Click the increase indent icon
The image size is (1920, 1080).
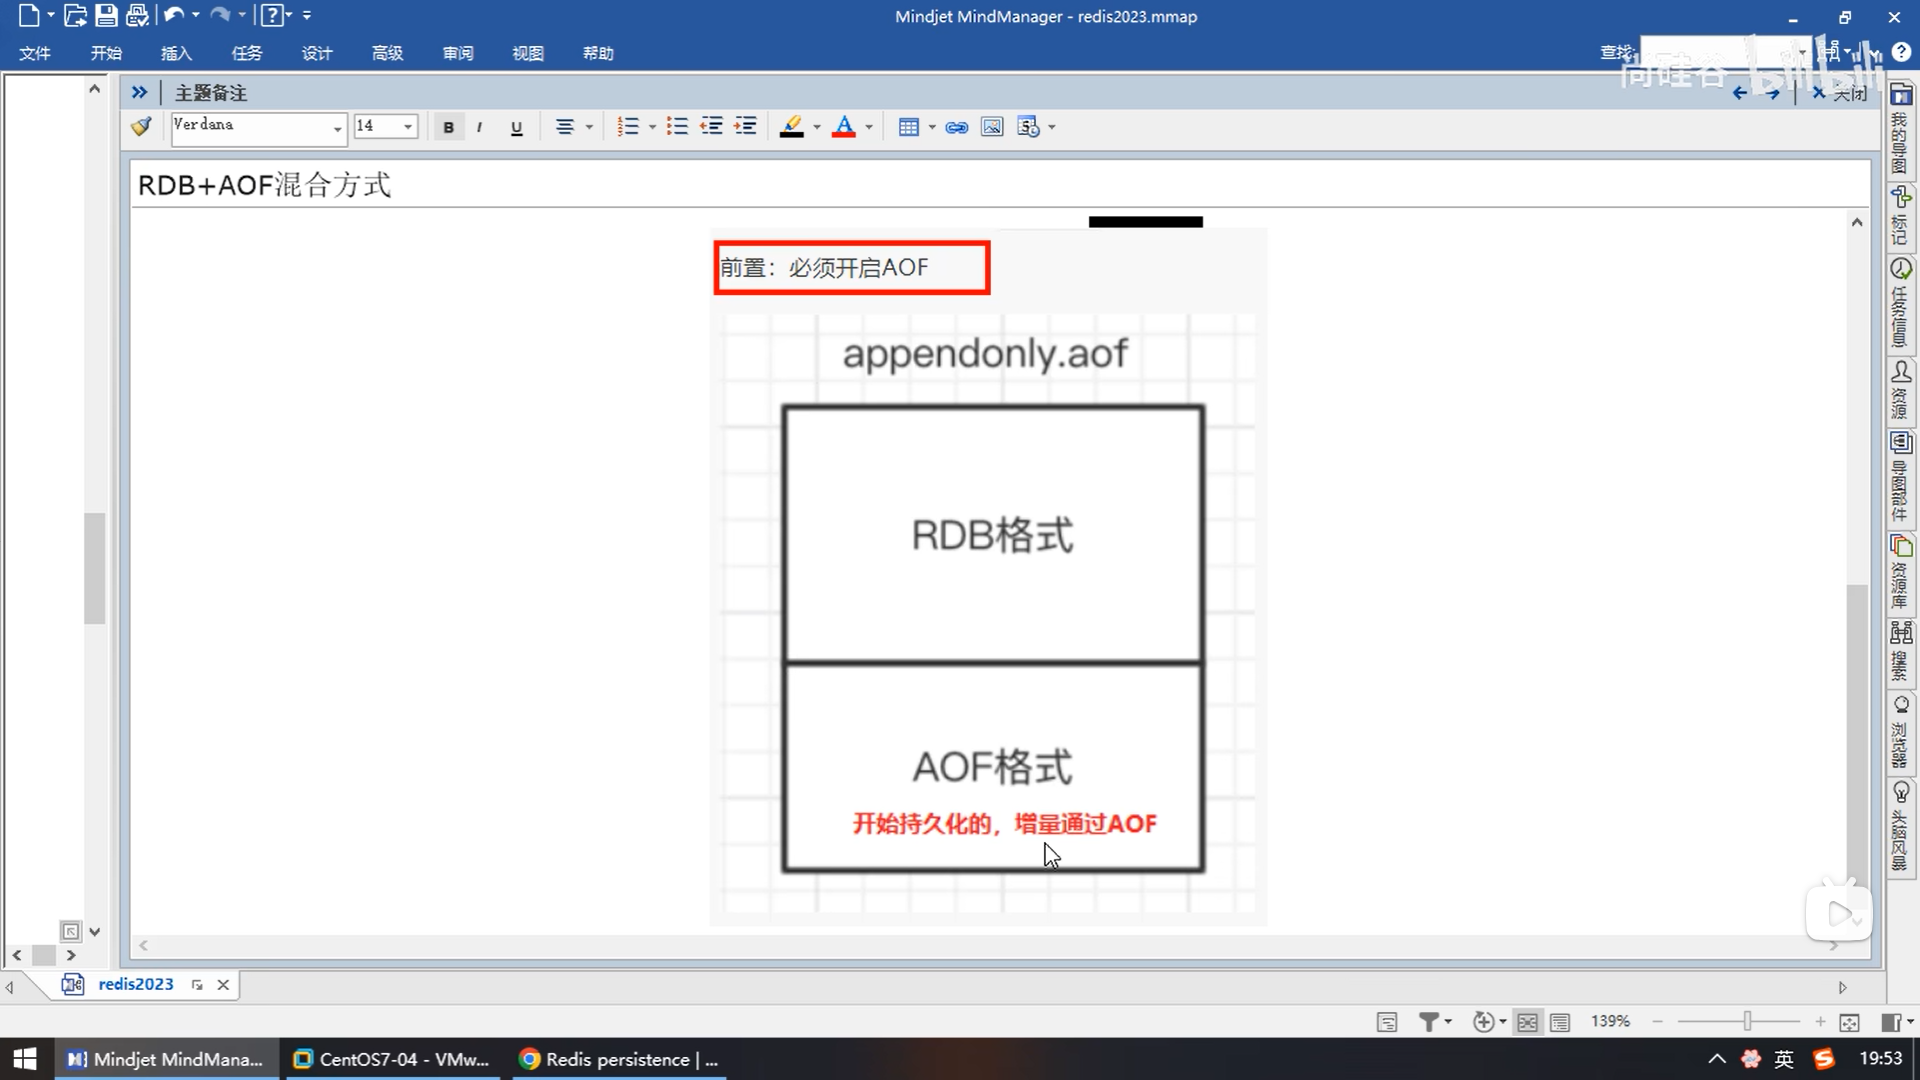[x=745, y=127]
